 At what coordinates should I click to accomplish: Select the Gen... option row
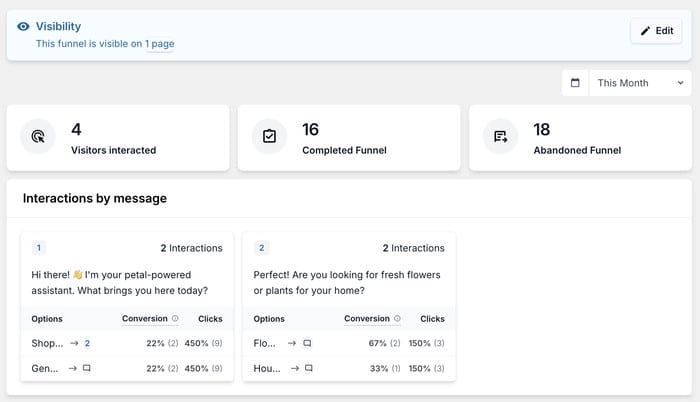coord(127,368)
